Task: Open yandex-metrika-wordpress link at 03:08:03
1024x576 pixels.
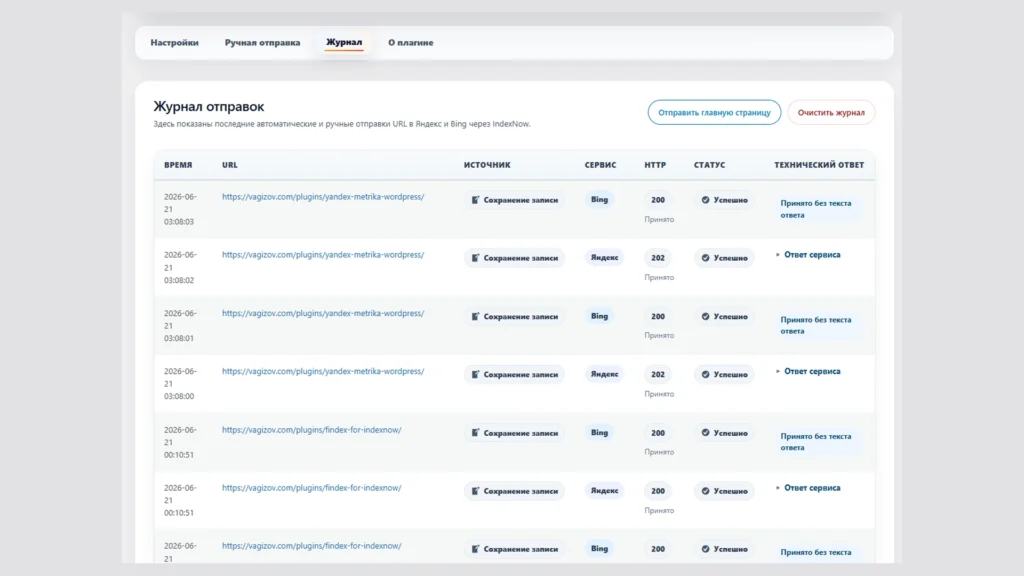Action: [323, 197]
